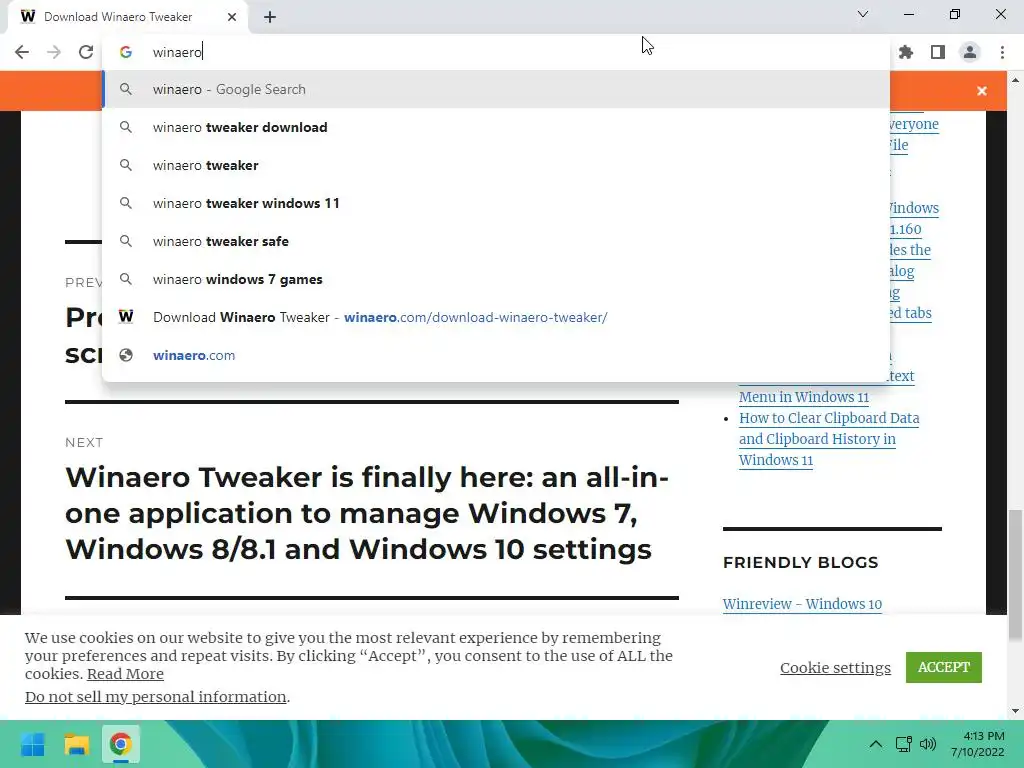Open Chrome three-dot menu
This screenshot has height=768, width=1024.
tap(1002, 52)
